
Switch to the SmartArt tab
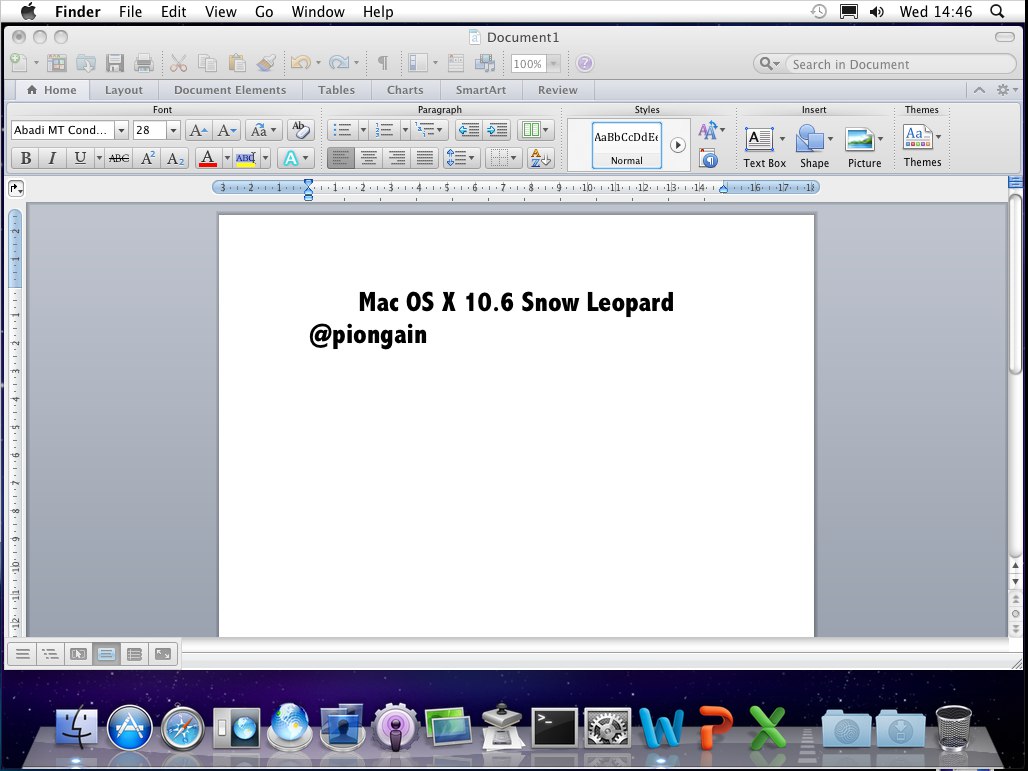pyautogui.click(x=481, y=90)
